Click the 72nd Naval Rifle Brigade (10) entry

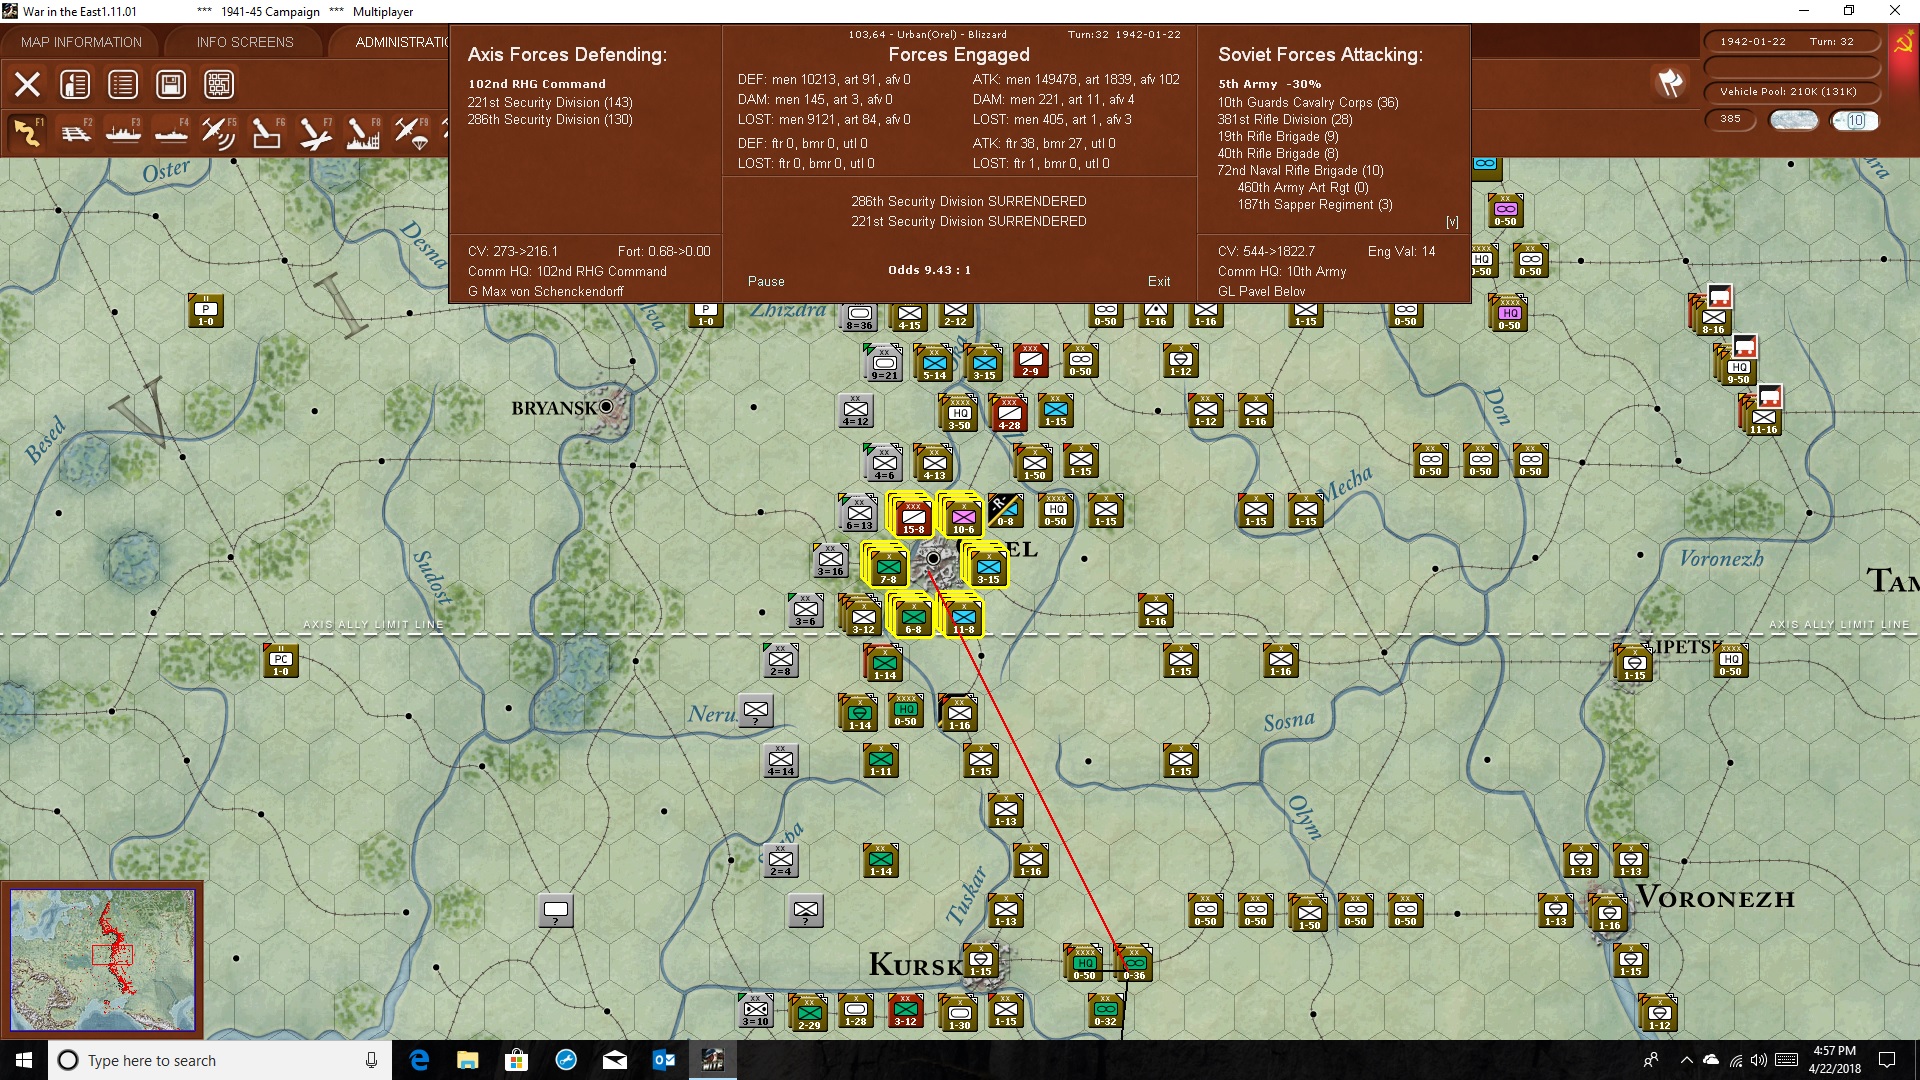point(1300,170)
